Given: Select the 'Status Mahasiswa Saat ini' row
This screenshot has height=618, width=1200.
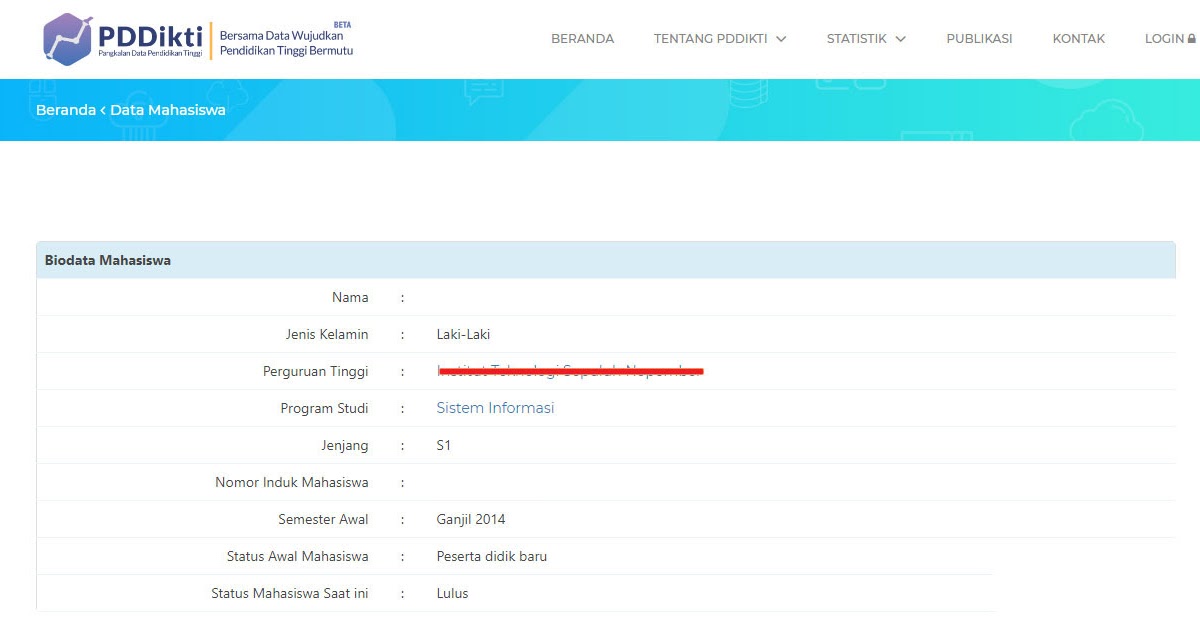Looking at the screenshot, I should point(288,593).
